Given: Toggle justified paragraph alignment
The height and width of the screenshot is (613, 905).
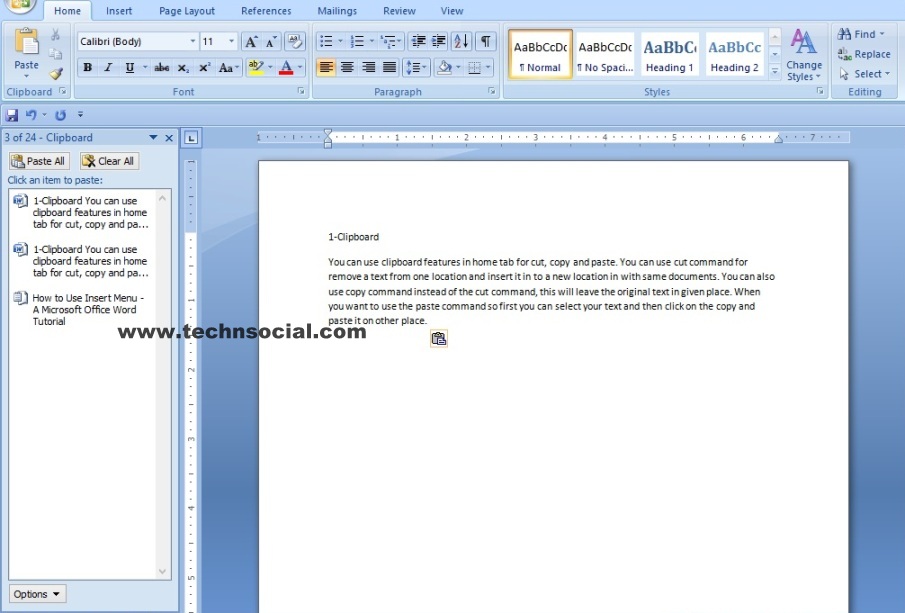Looking at the screenshot, I should point(389,67).
